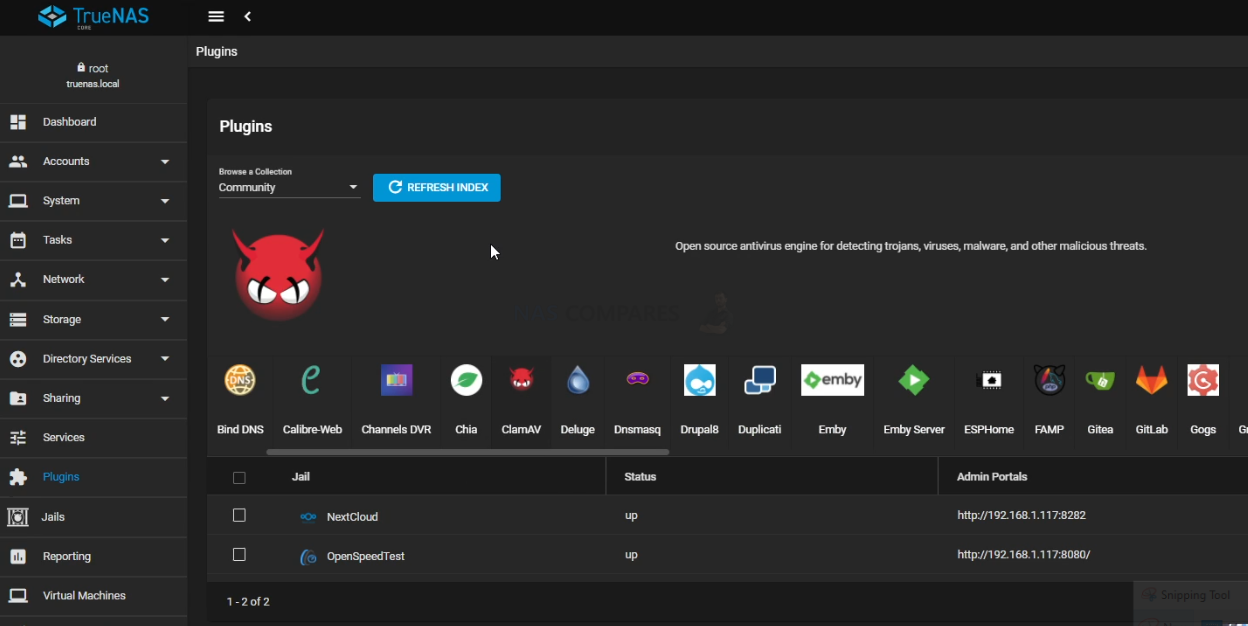This screenshot has height=626, width=1248.
Task: Expand the Network menu arrow
Action: [x=165, y=280]
